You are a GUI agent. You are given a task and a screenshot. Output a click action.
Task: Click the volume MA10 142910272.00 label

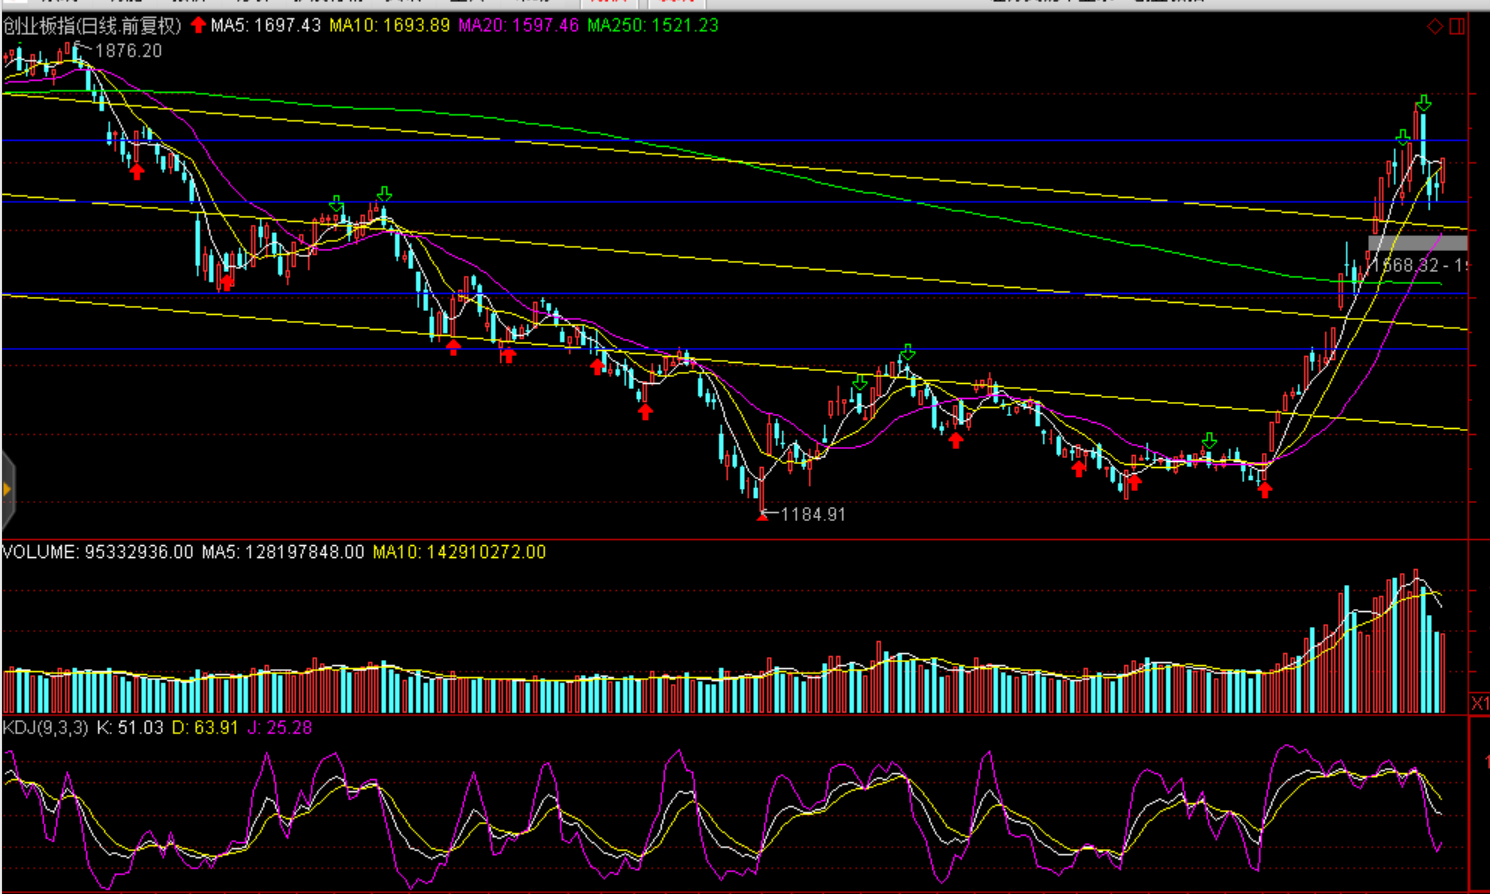(x=459, y=552)
